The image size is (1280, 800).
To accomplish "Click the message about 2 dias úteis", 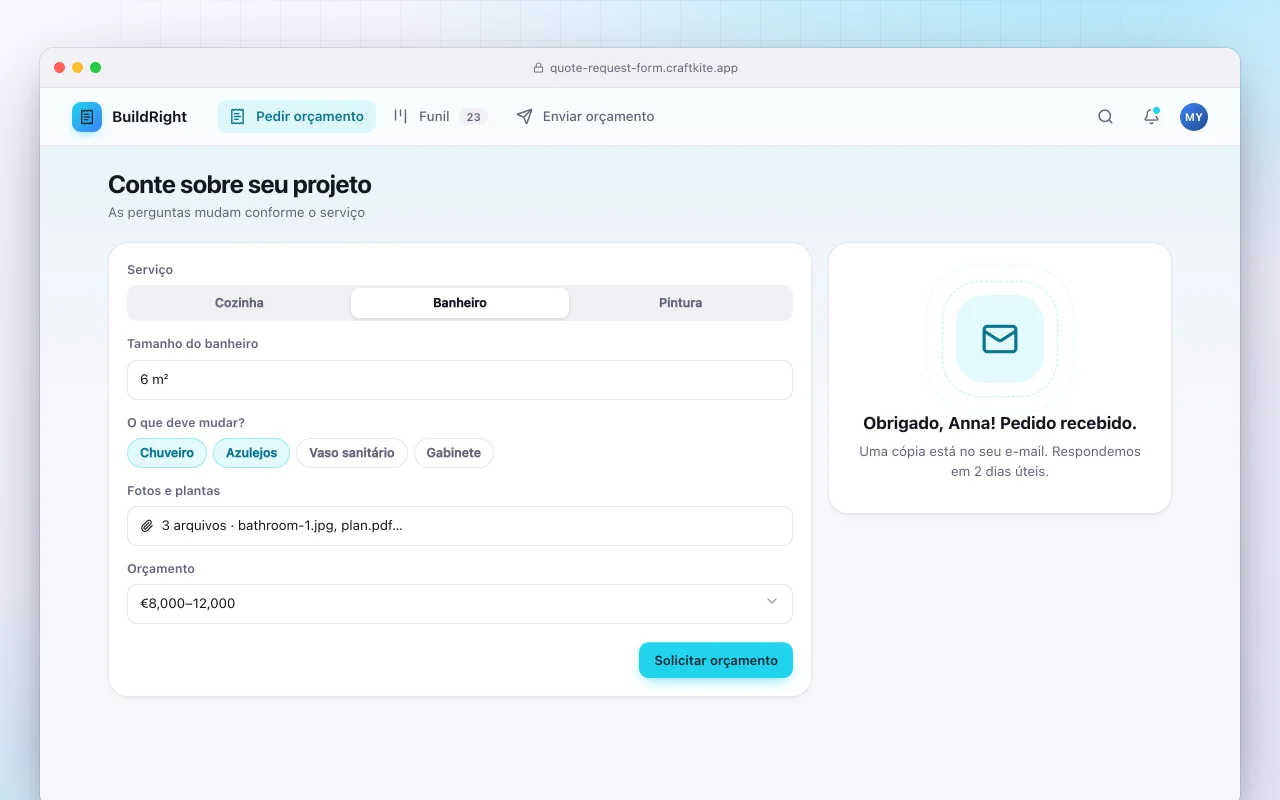I will coord(1000,461).
